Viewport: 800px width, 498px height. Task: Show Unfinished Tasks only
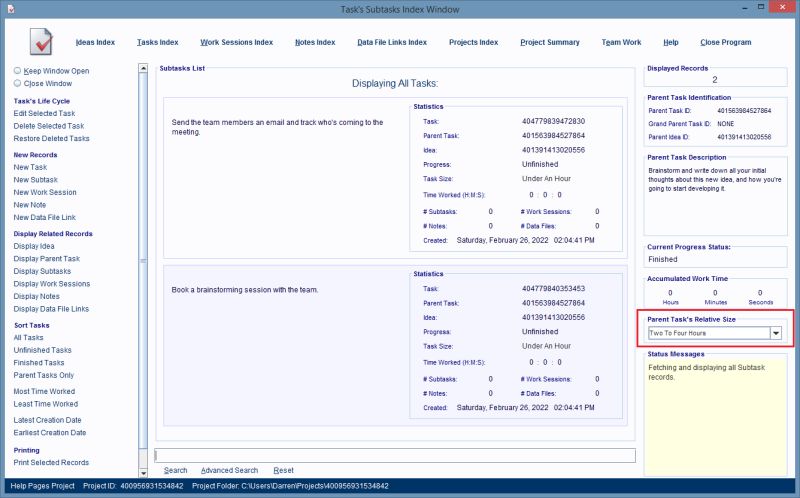click(x=42, y=350)
